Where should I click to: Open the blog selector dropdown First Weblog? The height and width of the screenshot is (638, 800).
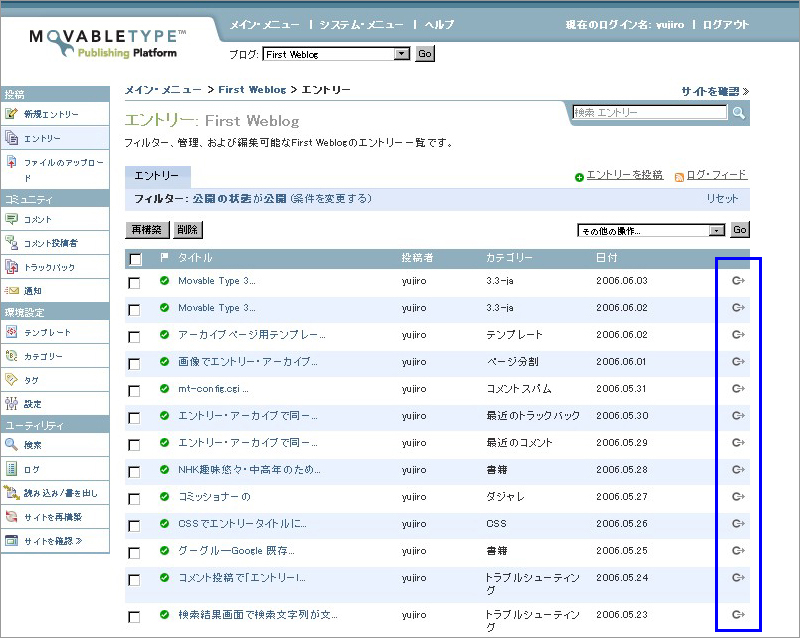tap(336, 54)
